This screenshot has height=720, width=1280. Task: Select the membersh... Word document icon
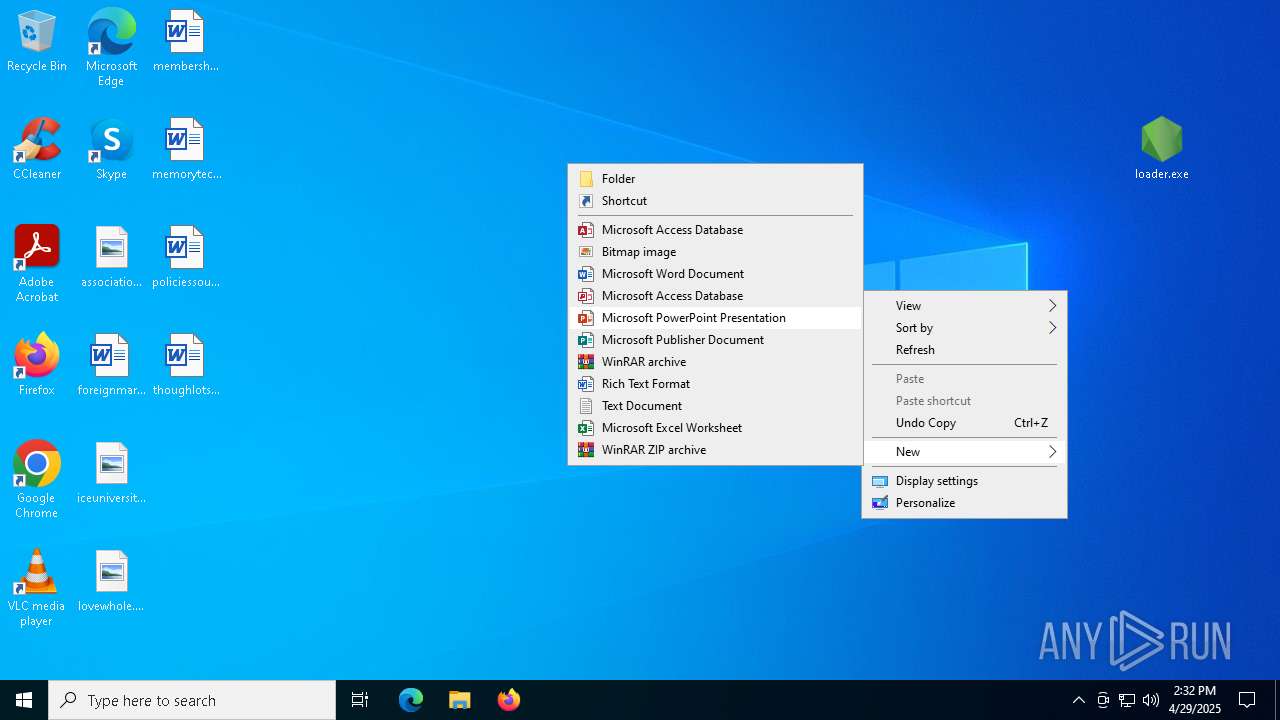click(186, 42)
